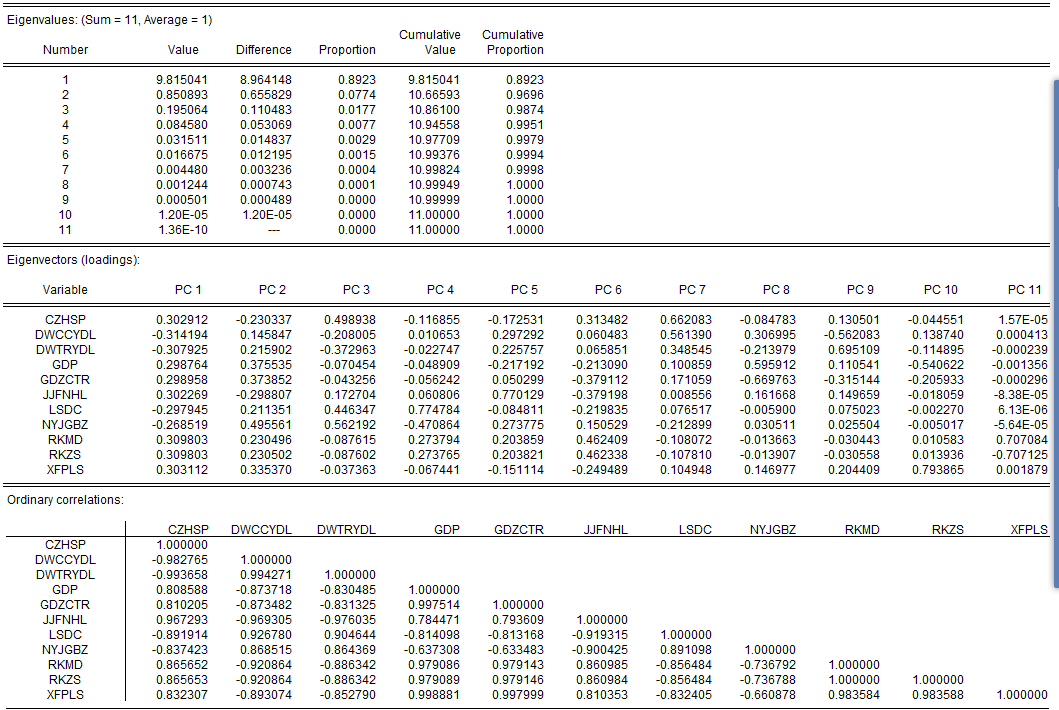Select the Cumulative Value column header
Screen dimensions: 1059x710
click(x=430, y=43)
